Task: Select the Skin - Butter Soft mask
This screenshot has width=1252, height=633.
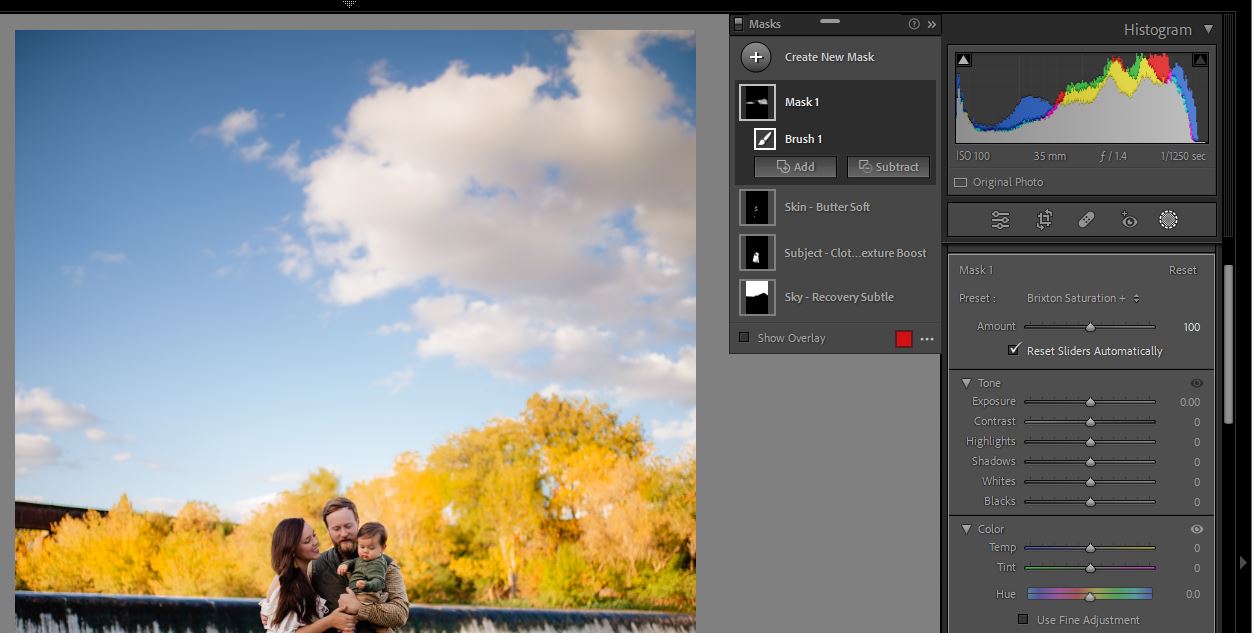Action: [826, 207]
